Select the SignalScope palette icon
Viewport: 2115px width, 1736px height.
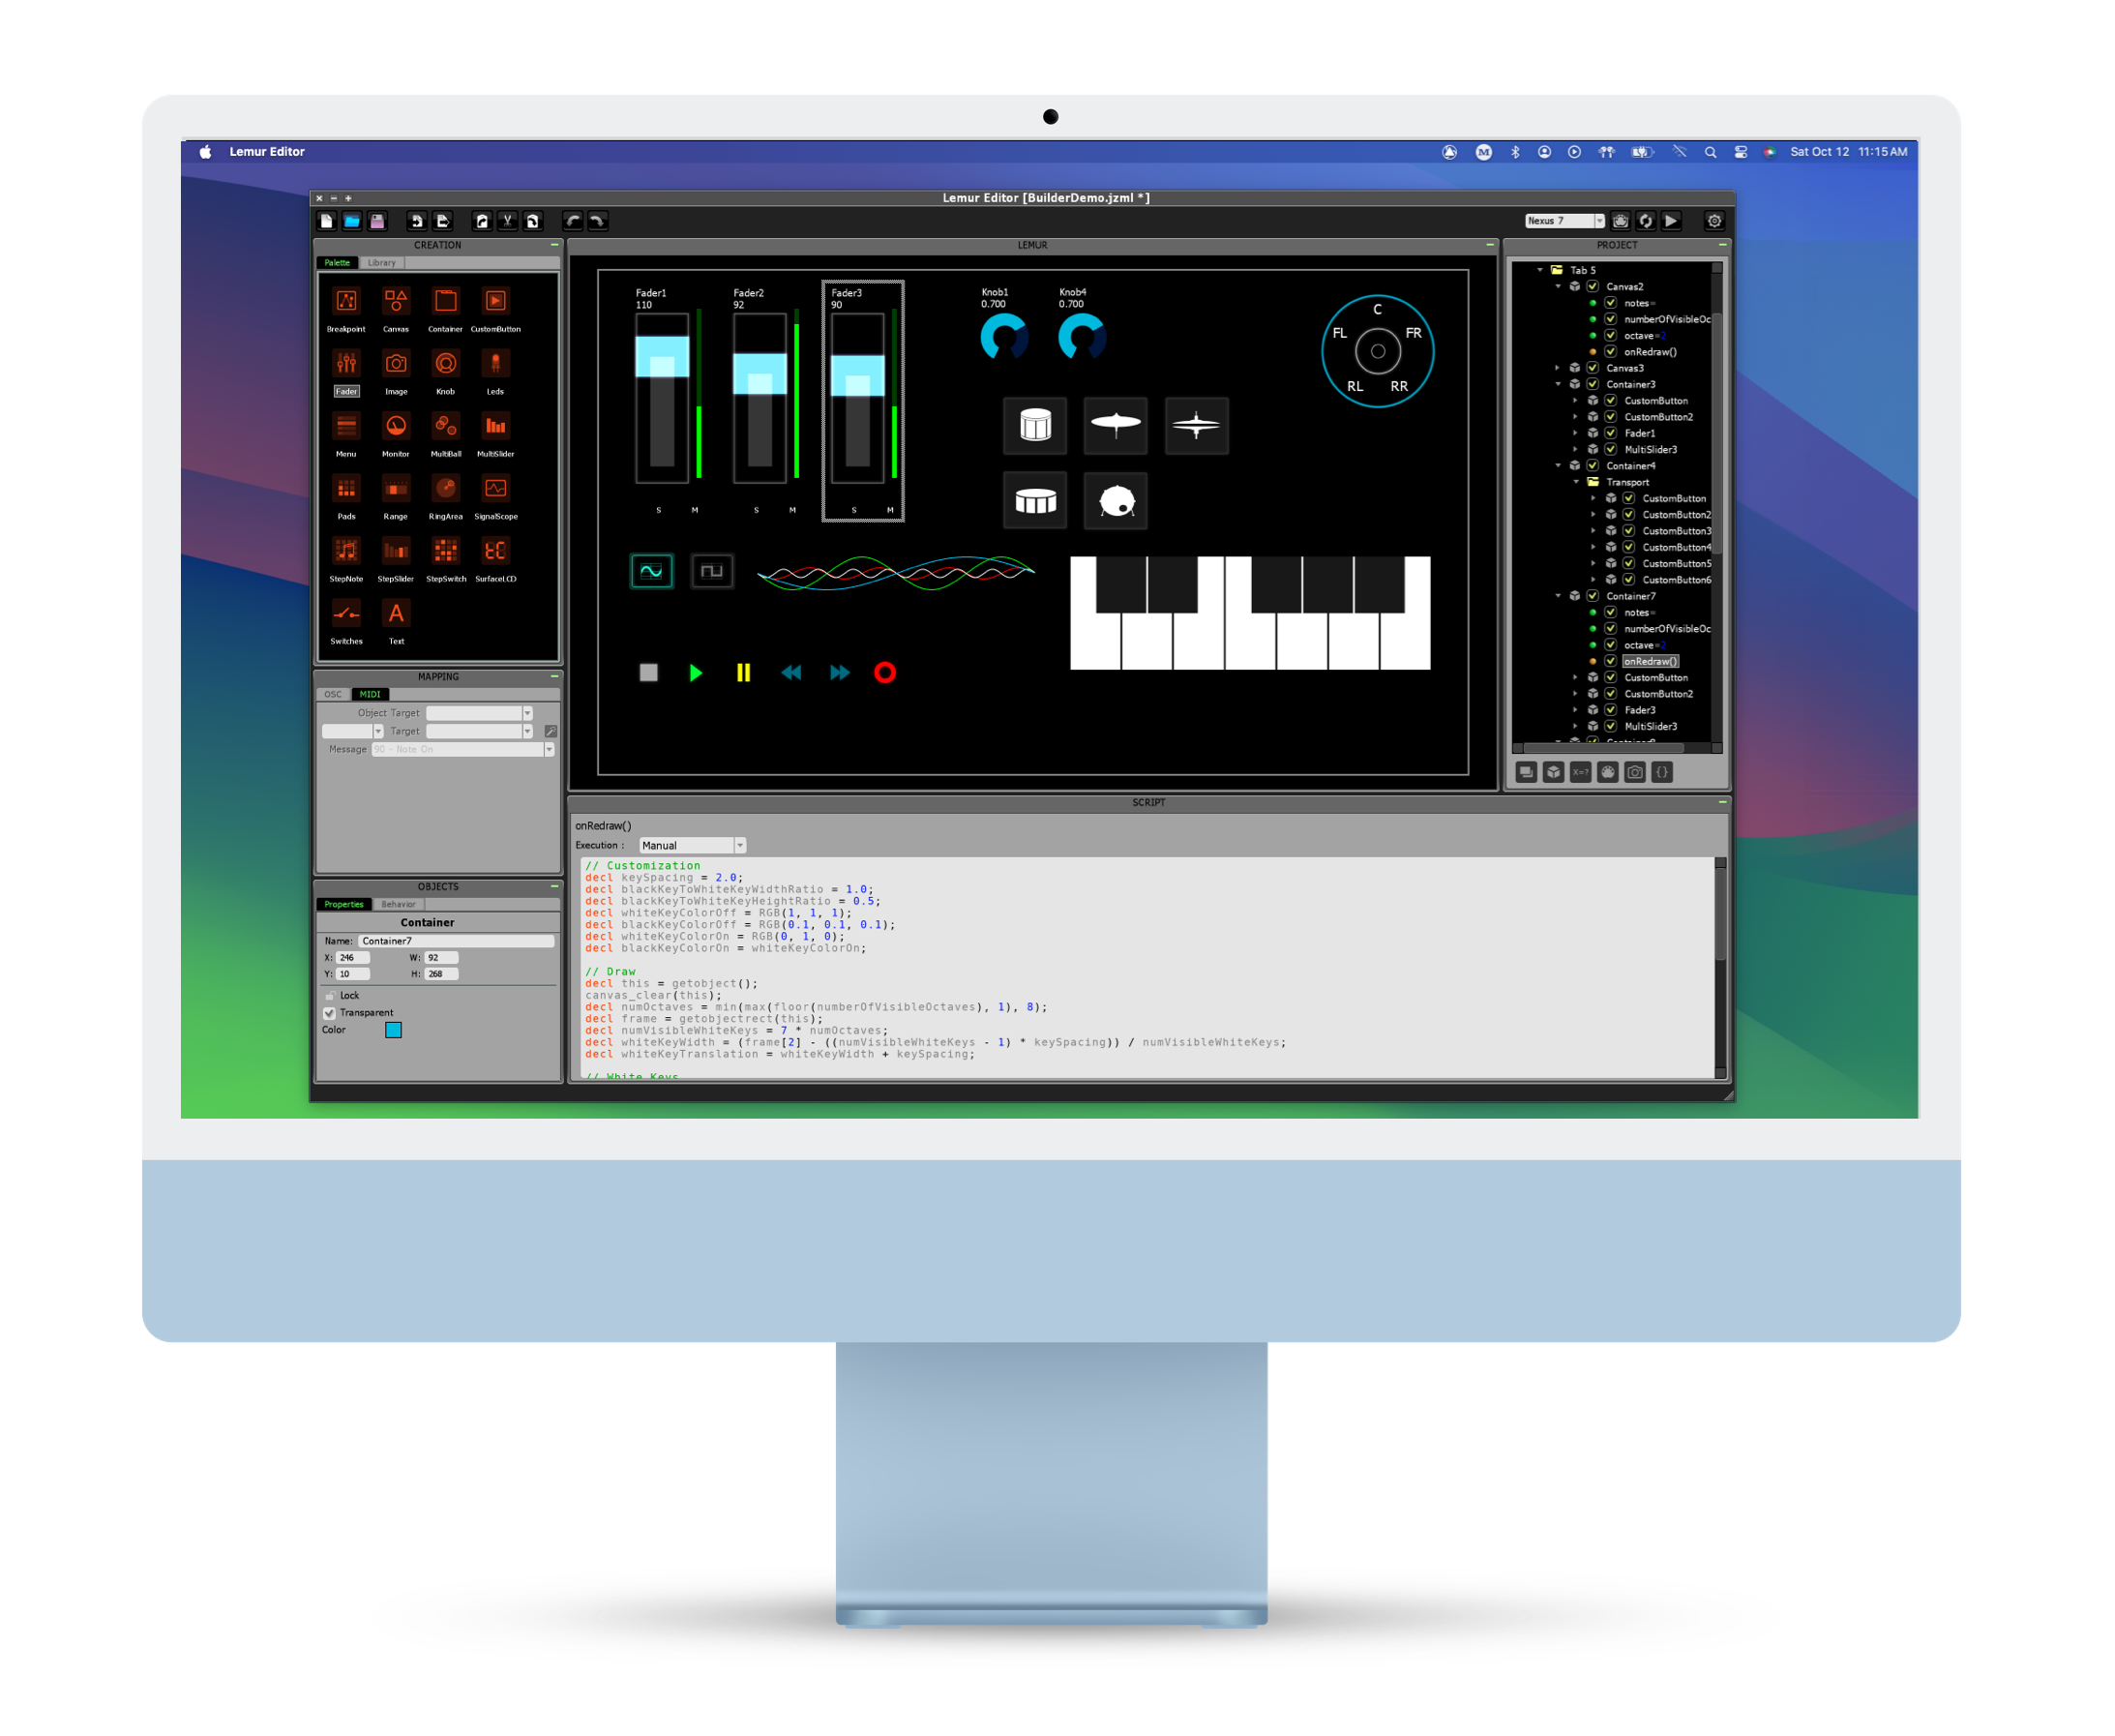(495, 490)
